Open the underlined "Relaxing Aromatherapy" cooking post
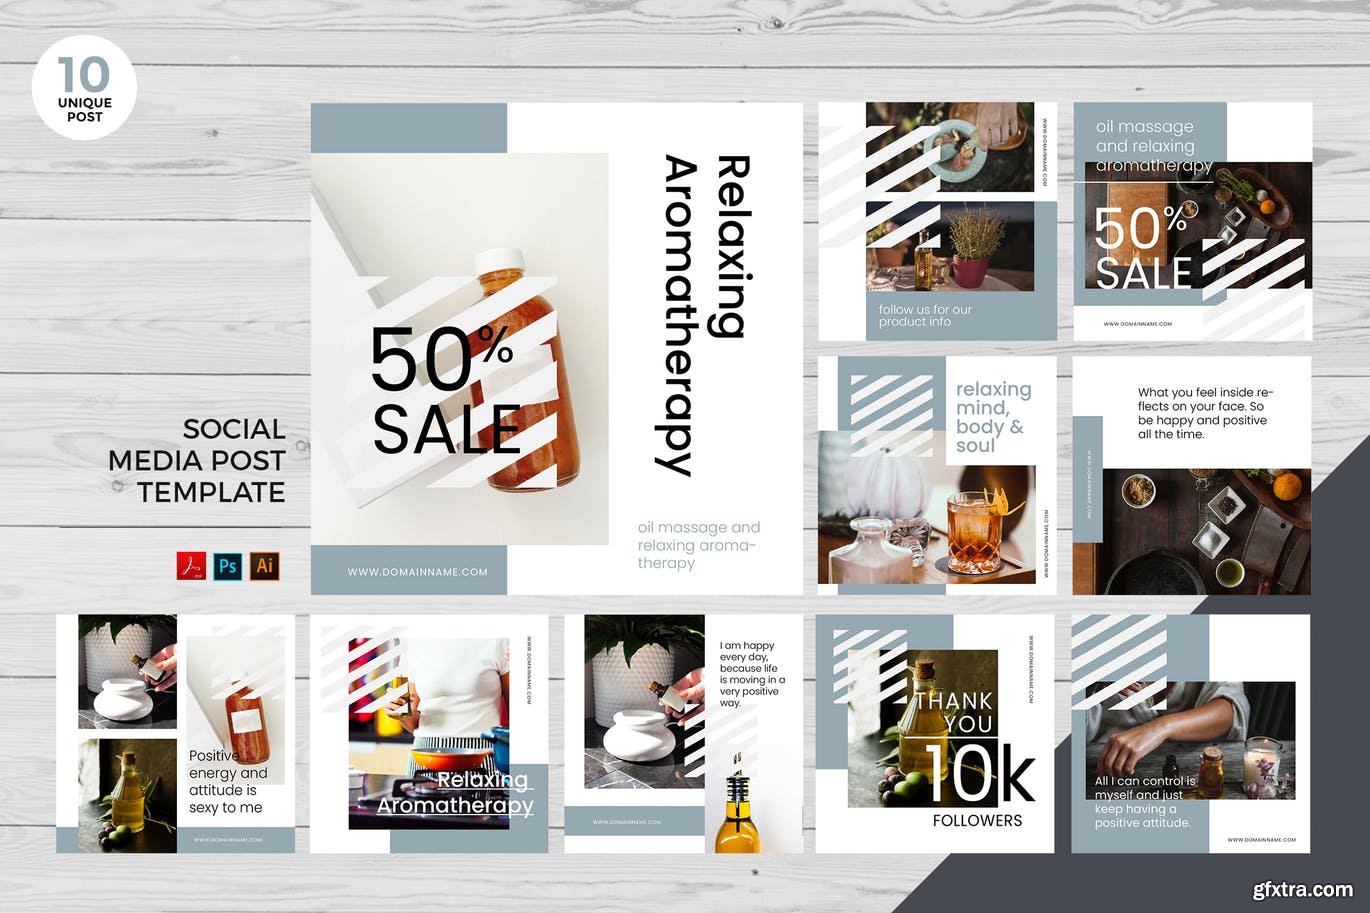This screenshot has width=1370, height=913. point(429,733)
